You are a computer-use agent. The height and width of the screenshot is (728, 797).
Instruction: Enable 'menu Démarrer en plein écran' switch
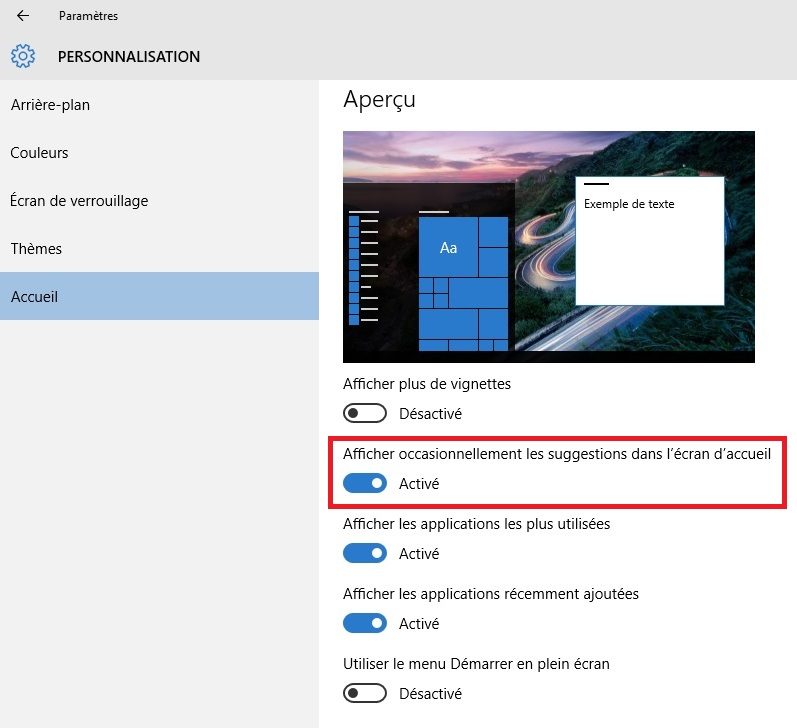coord(364,694)
